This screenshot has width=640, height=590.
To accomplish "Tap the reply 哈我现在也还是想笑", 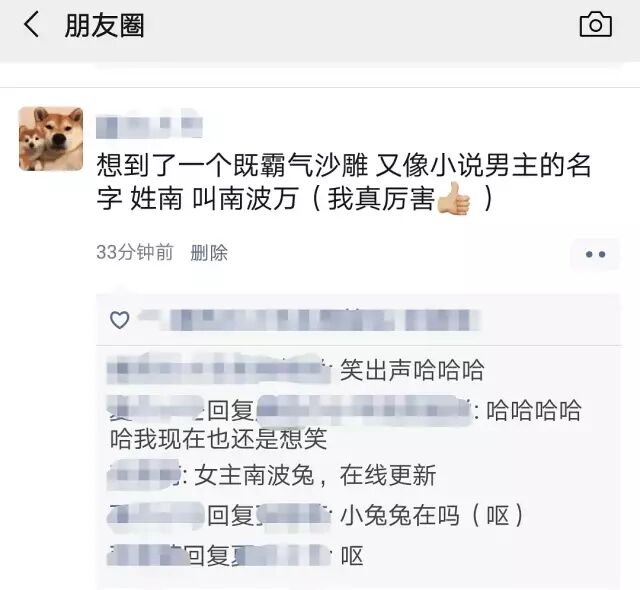I will [218, 439].
